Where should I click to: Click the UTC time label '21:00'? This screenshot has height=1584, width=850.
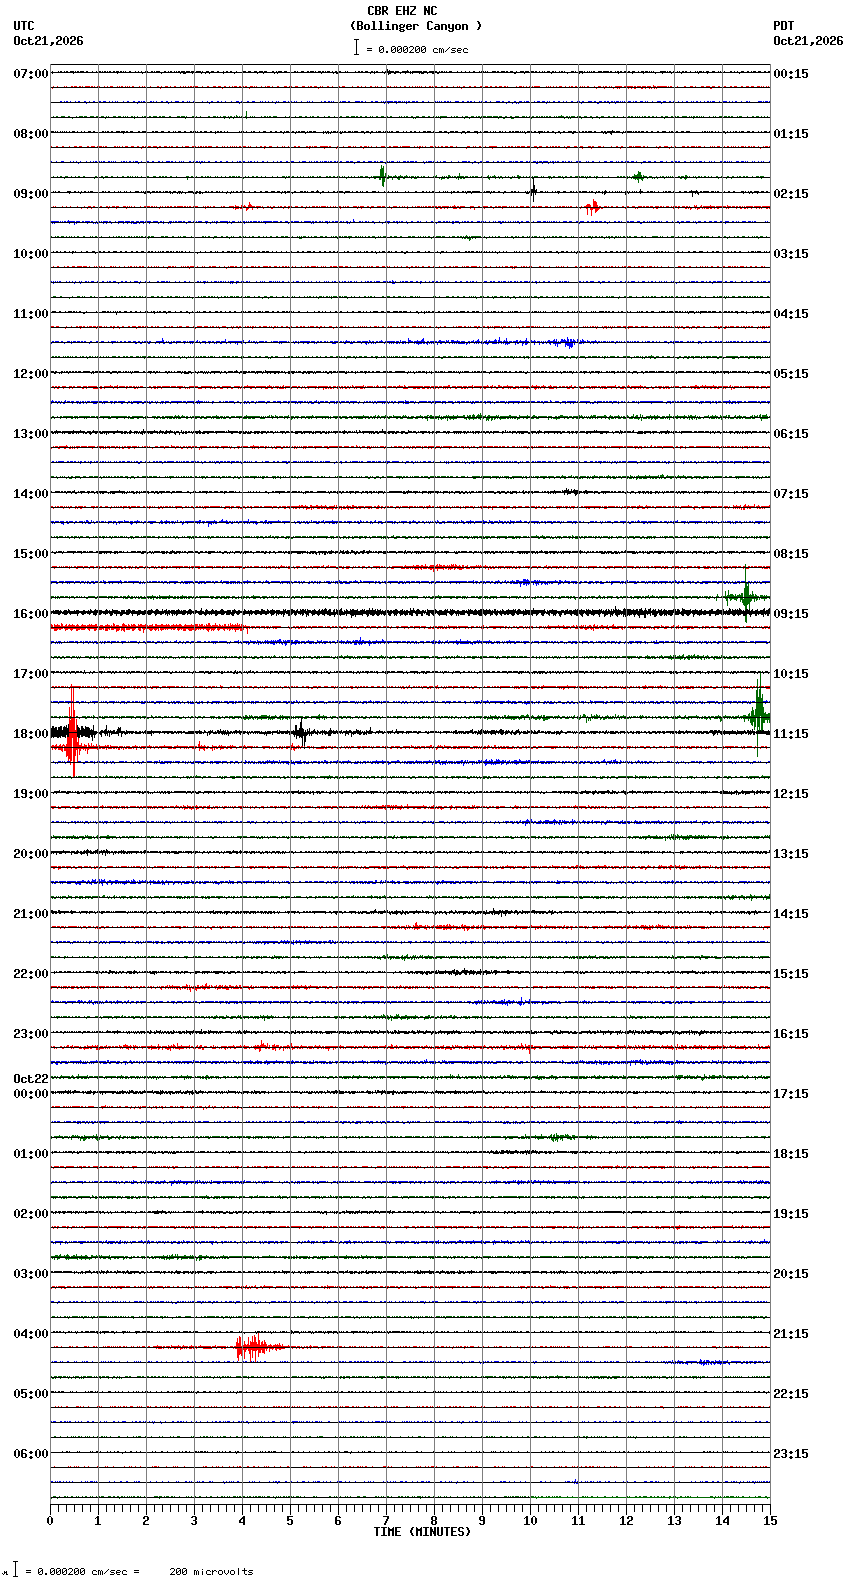31,914
